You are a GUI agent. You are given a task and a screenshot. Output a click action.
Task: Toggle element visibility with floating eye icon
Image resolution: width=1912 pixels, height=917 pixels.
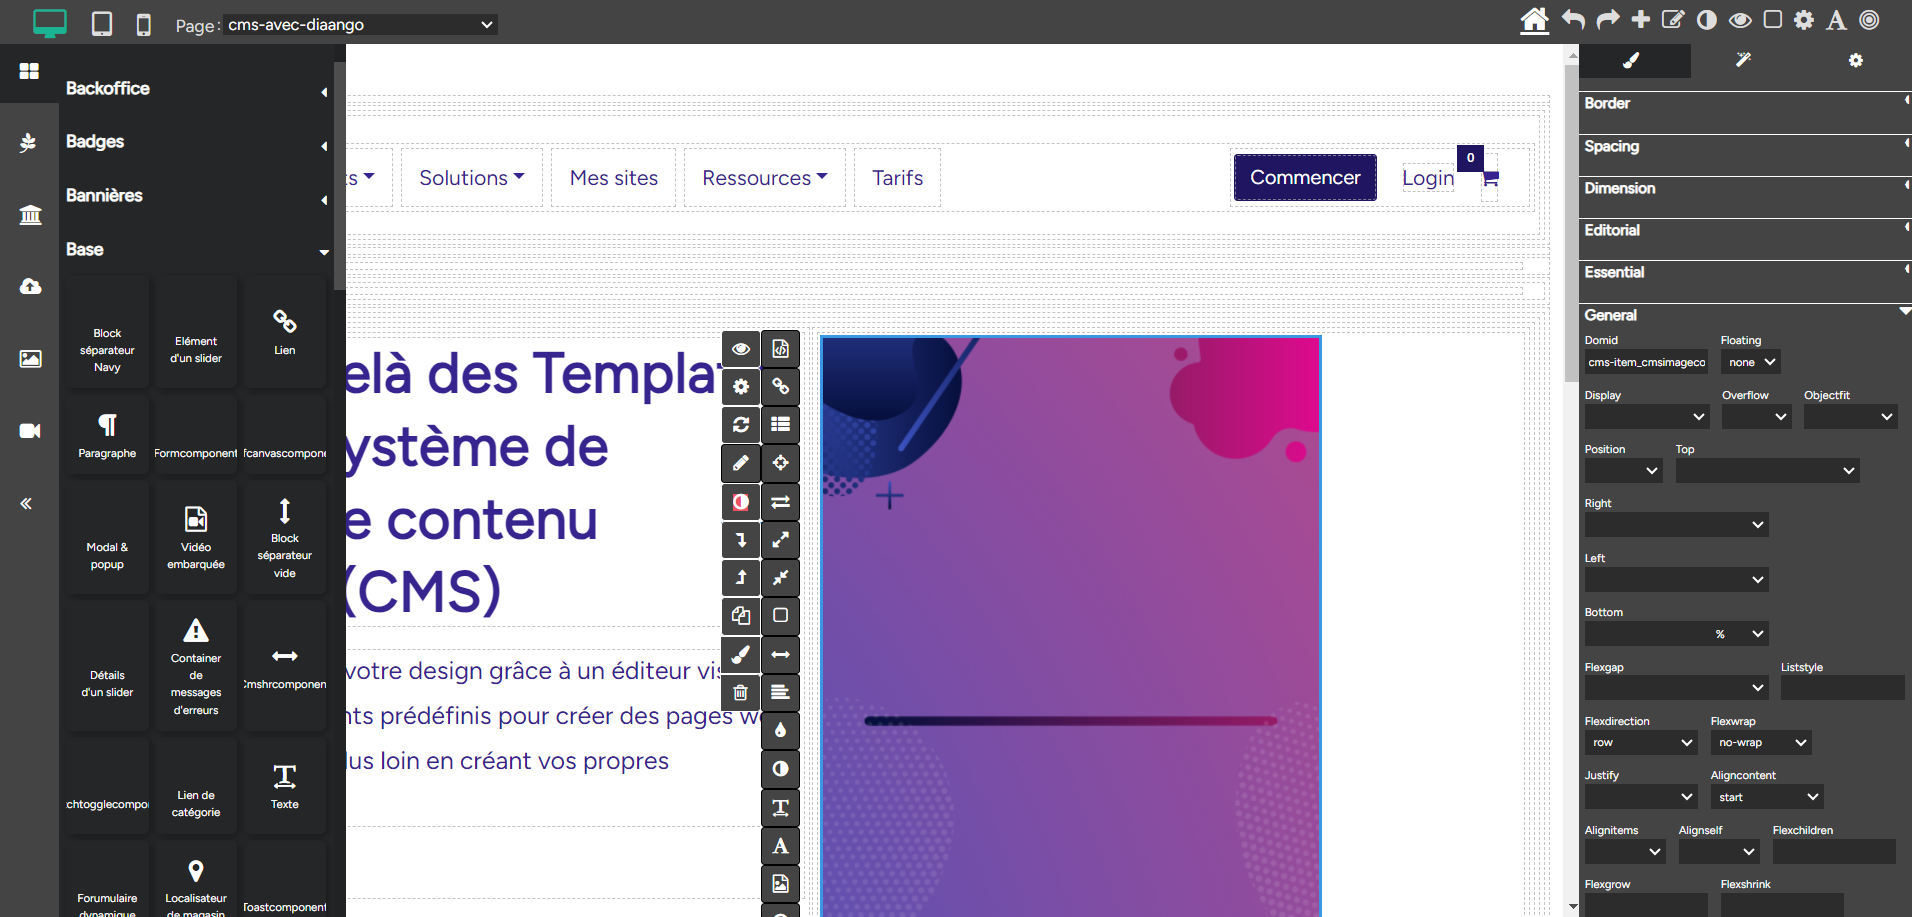741,349
